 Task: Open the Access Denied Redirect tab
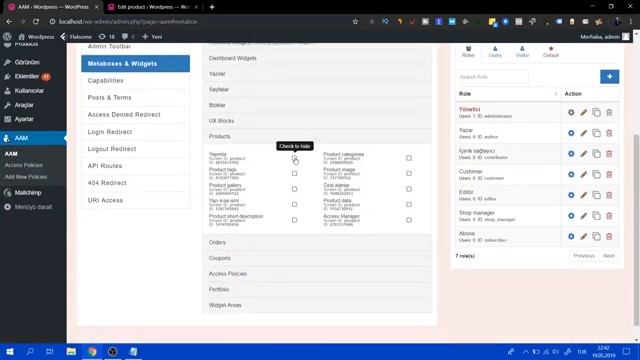click(x=136, y=115)
